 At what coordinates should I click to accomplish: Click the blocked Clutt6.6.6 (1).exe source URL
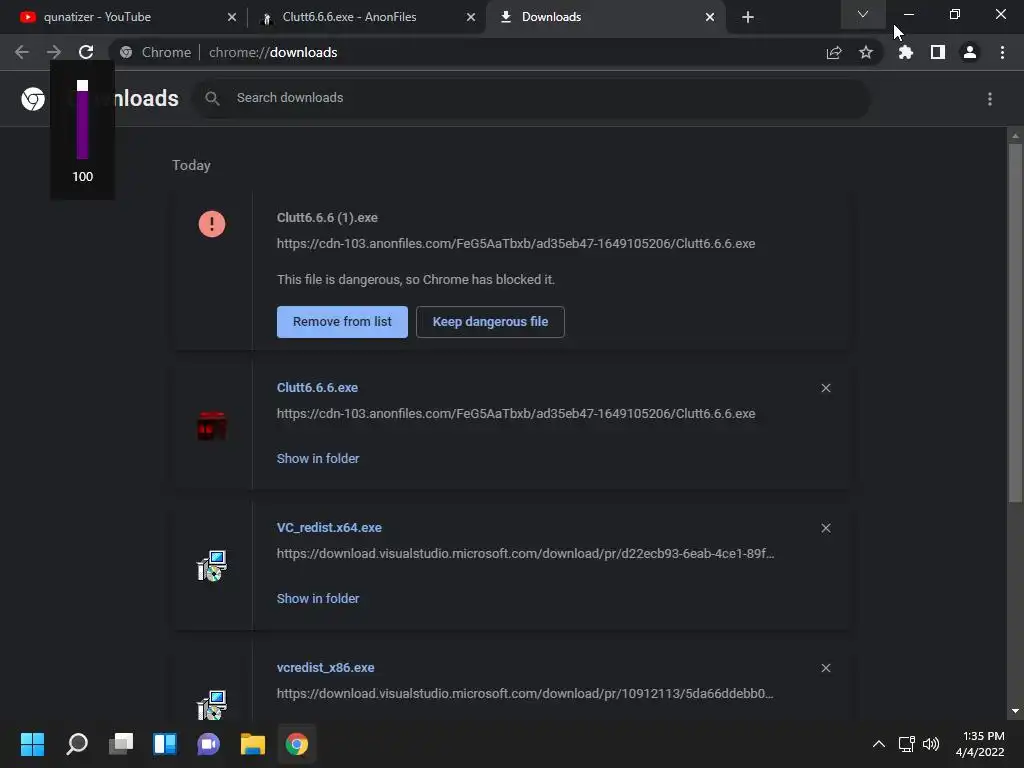click(516, 244)
